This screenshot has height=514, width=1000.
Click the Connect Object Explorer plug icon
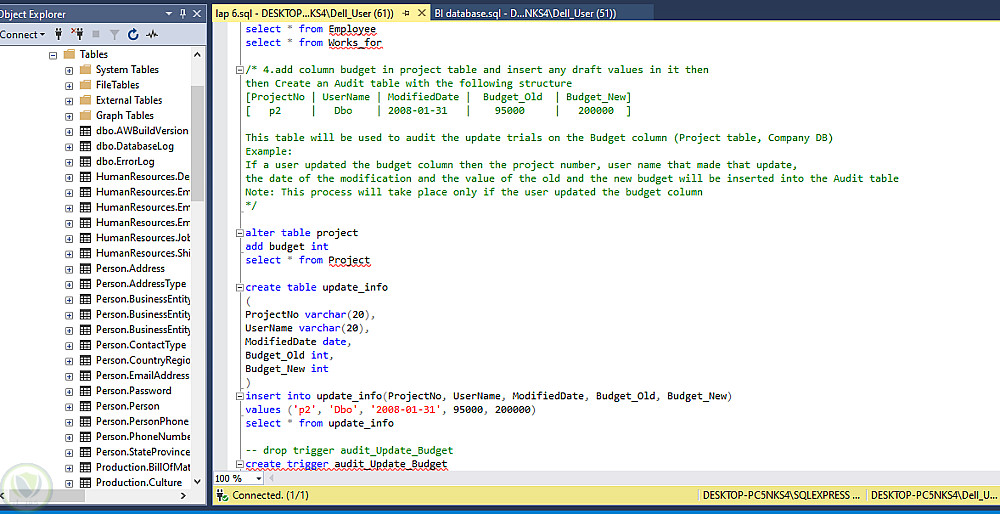coord(59,34)
